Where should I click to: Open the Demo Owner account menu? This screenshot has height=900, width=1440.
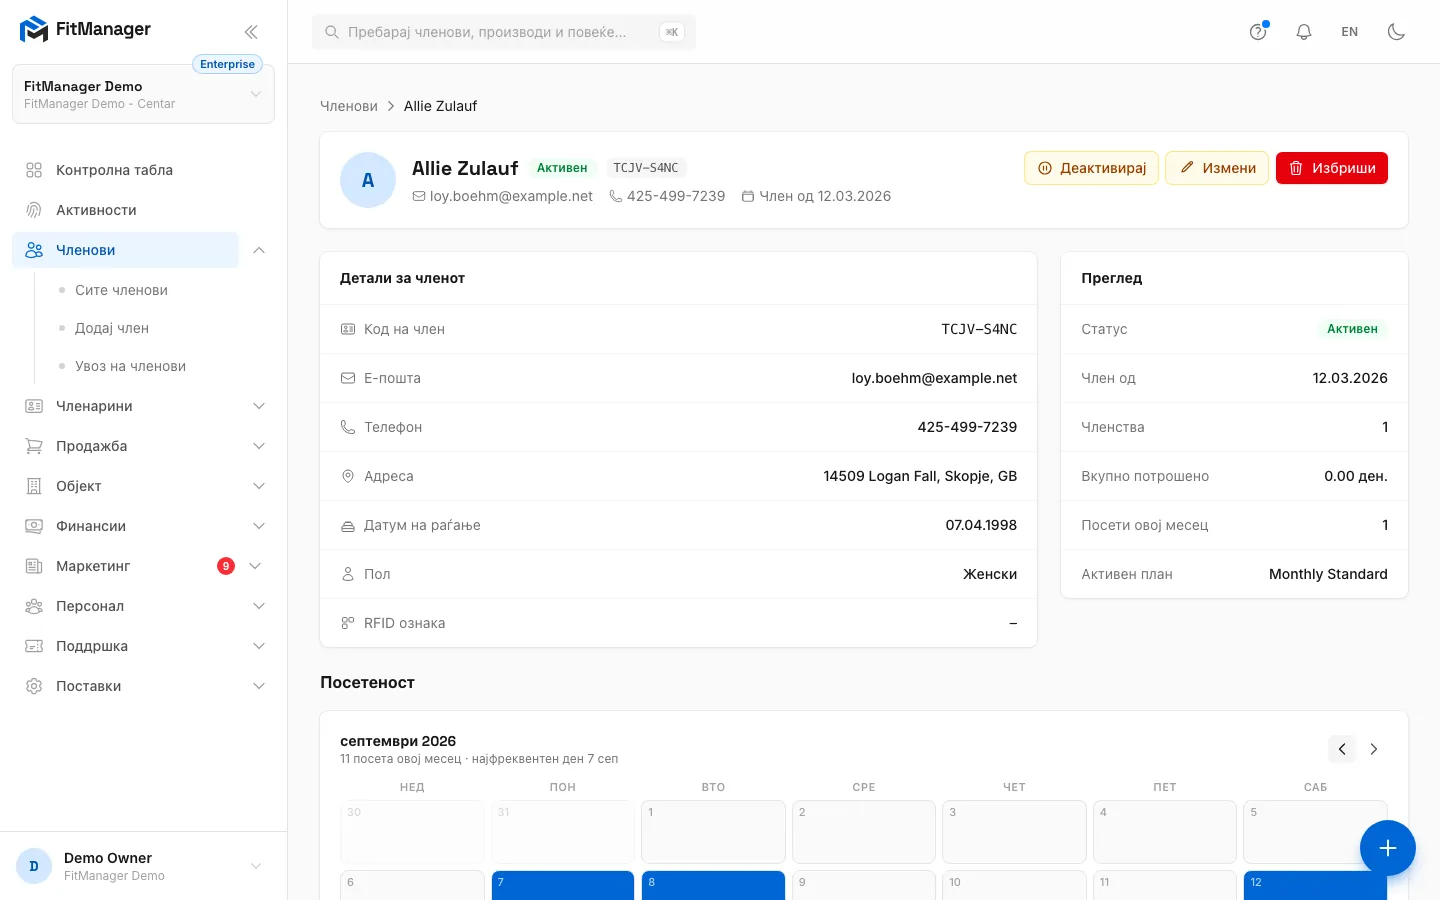click(x=143, y=866)
